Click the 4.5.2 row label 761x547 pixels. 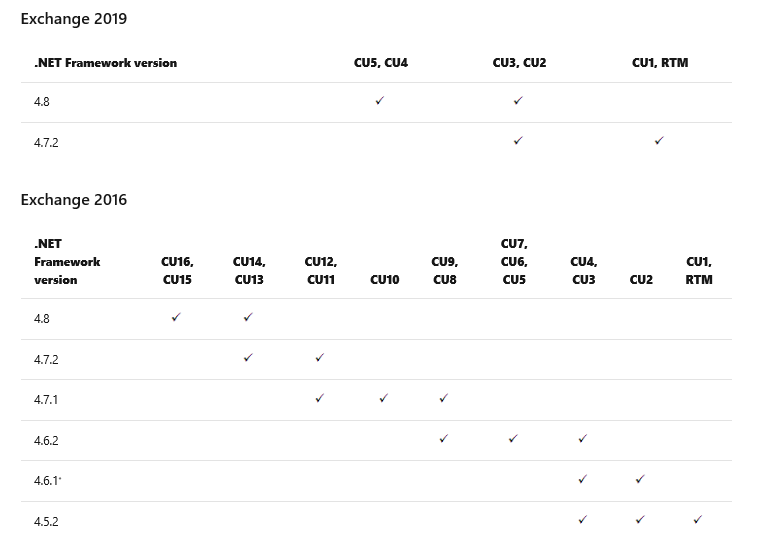click(46, 521)
